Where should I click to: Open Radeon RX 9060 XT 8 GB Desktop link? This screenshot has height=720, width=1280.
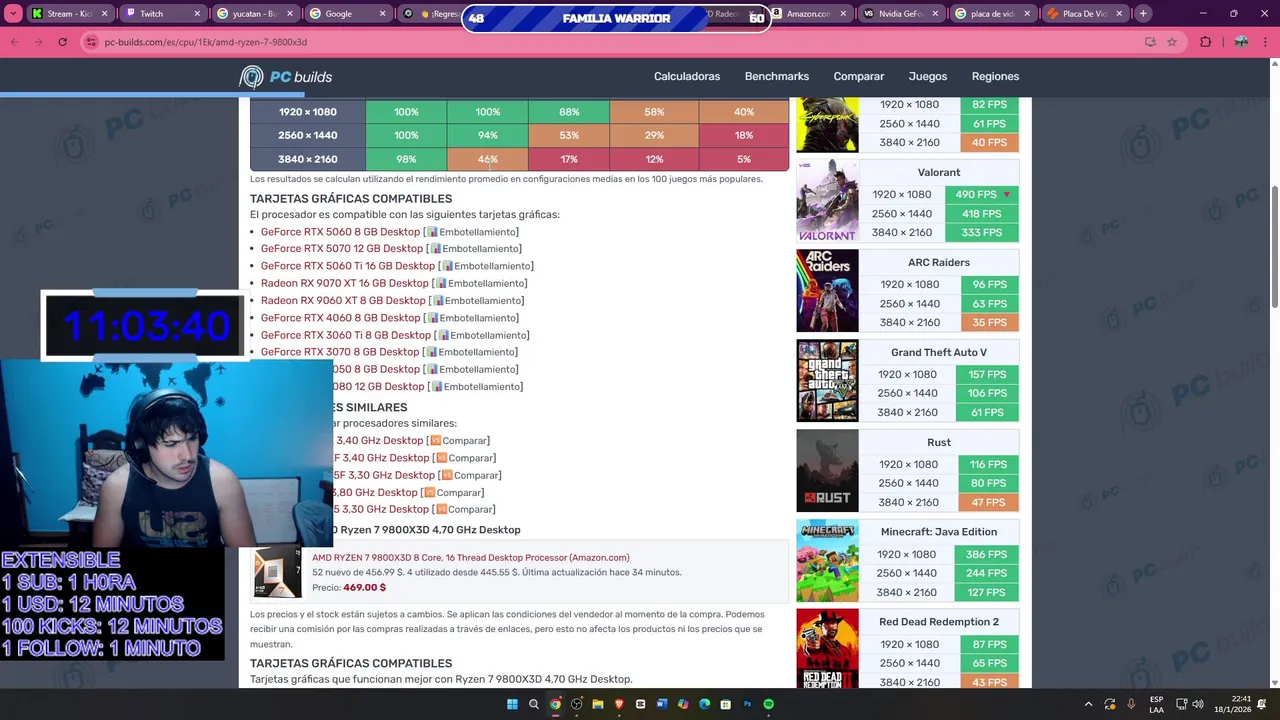tap(343, 301)
